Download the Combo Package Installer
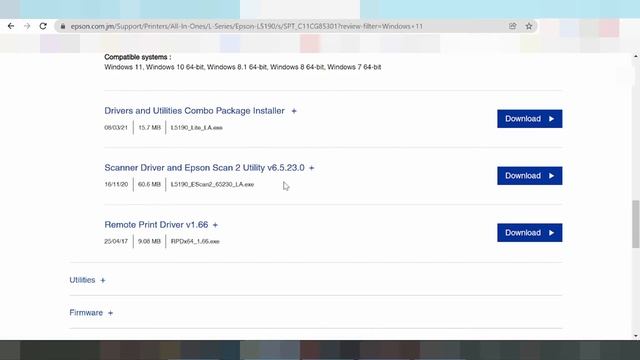This screenshot has width=640, height=360. [x=529, y=119]
